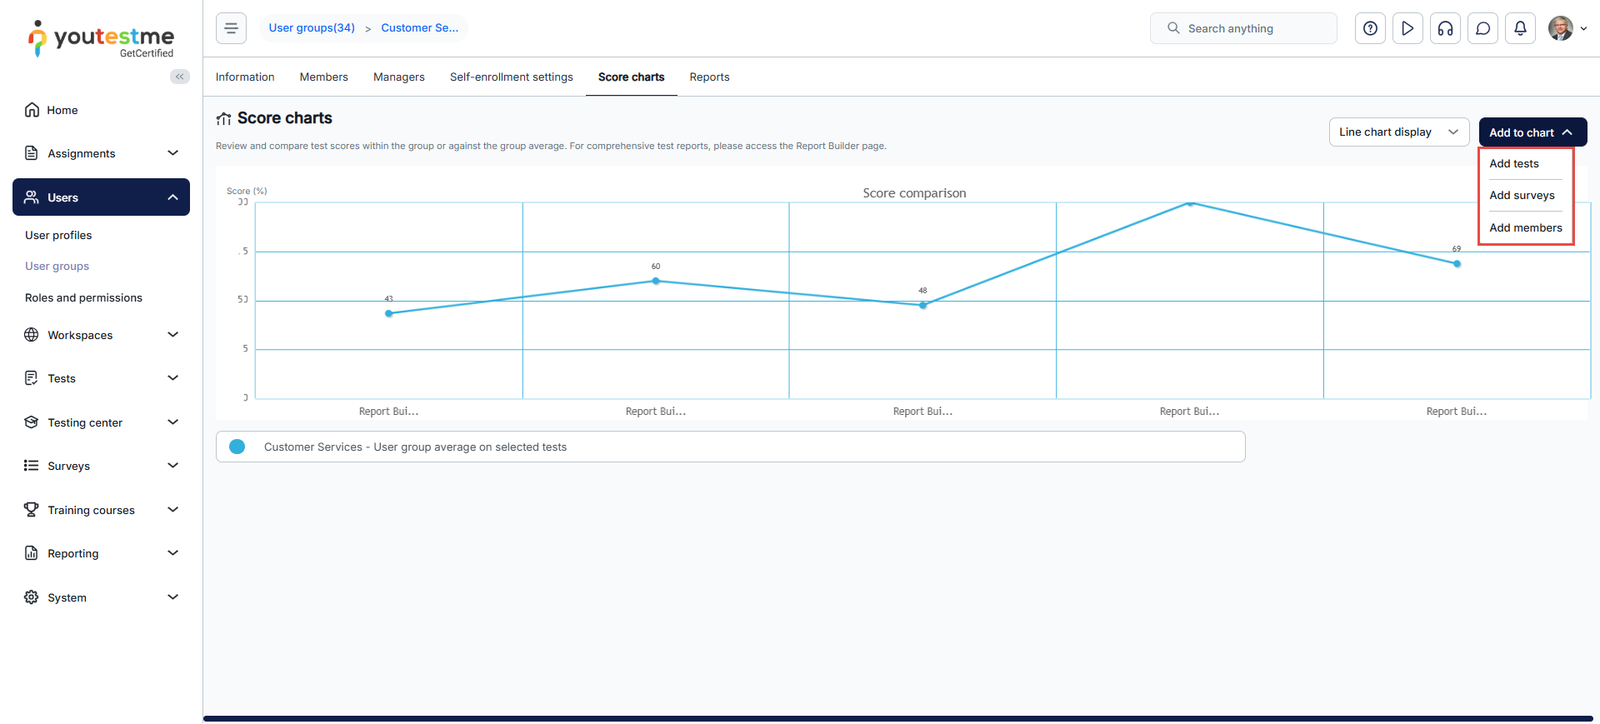Screen dimensions: 1600x724
Task: Switch to the Members tab
Action: (324, 77)
